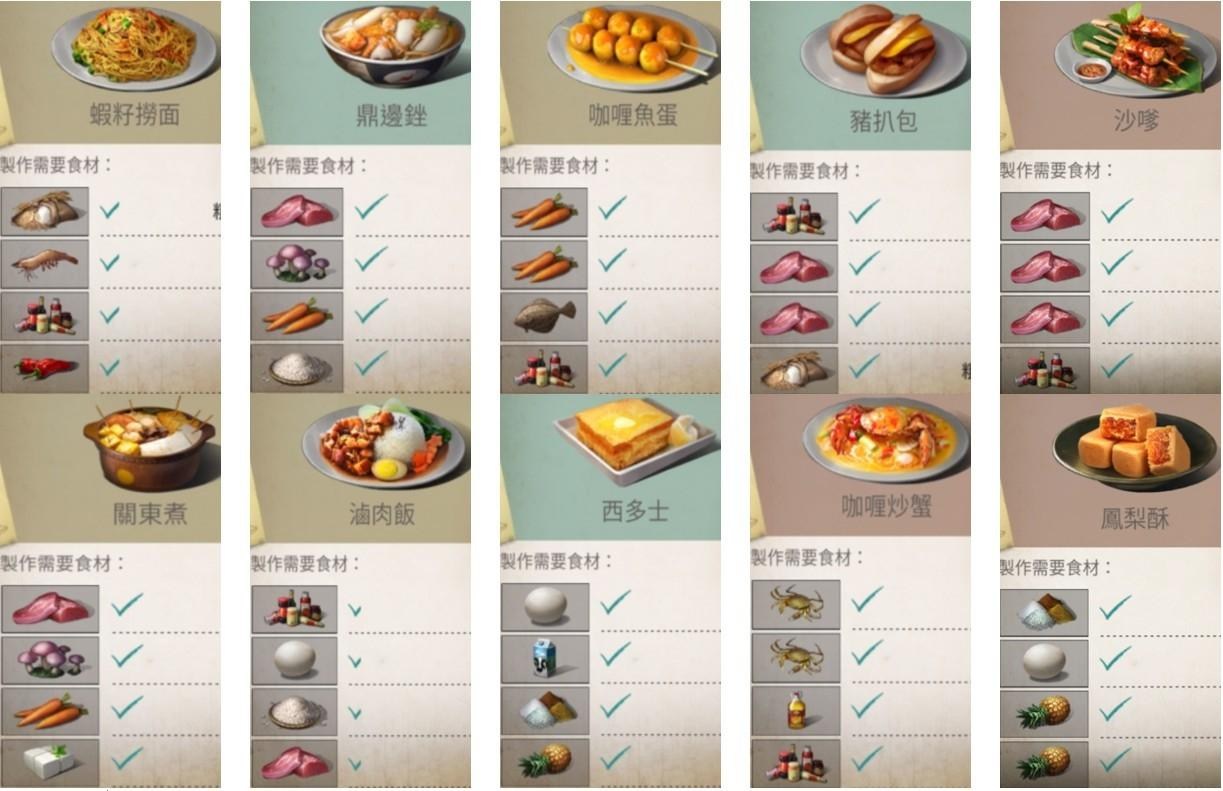The image size is (1223, 791).
Task: Toggle checkmark beside the flatfish ingredient
Action: click(x=612, y=312)
